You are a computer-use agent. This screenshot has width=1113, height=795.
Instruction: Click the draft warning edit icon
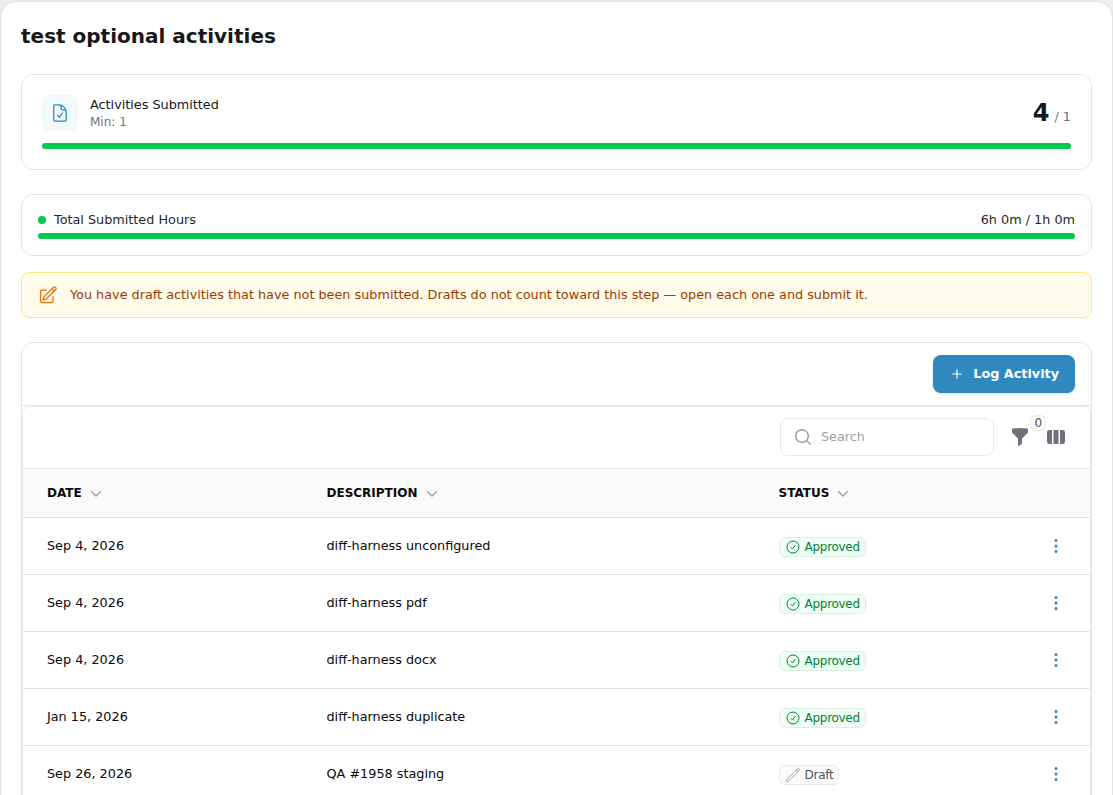pyautogui.click(x=48, y=295)
